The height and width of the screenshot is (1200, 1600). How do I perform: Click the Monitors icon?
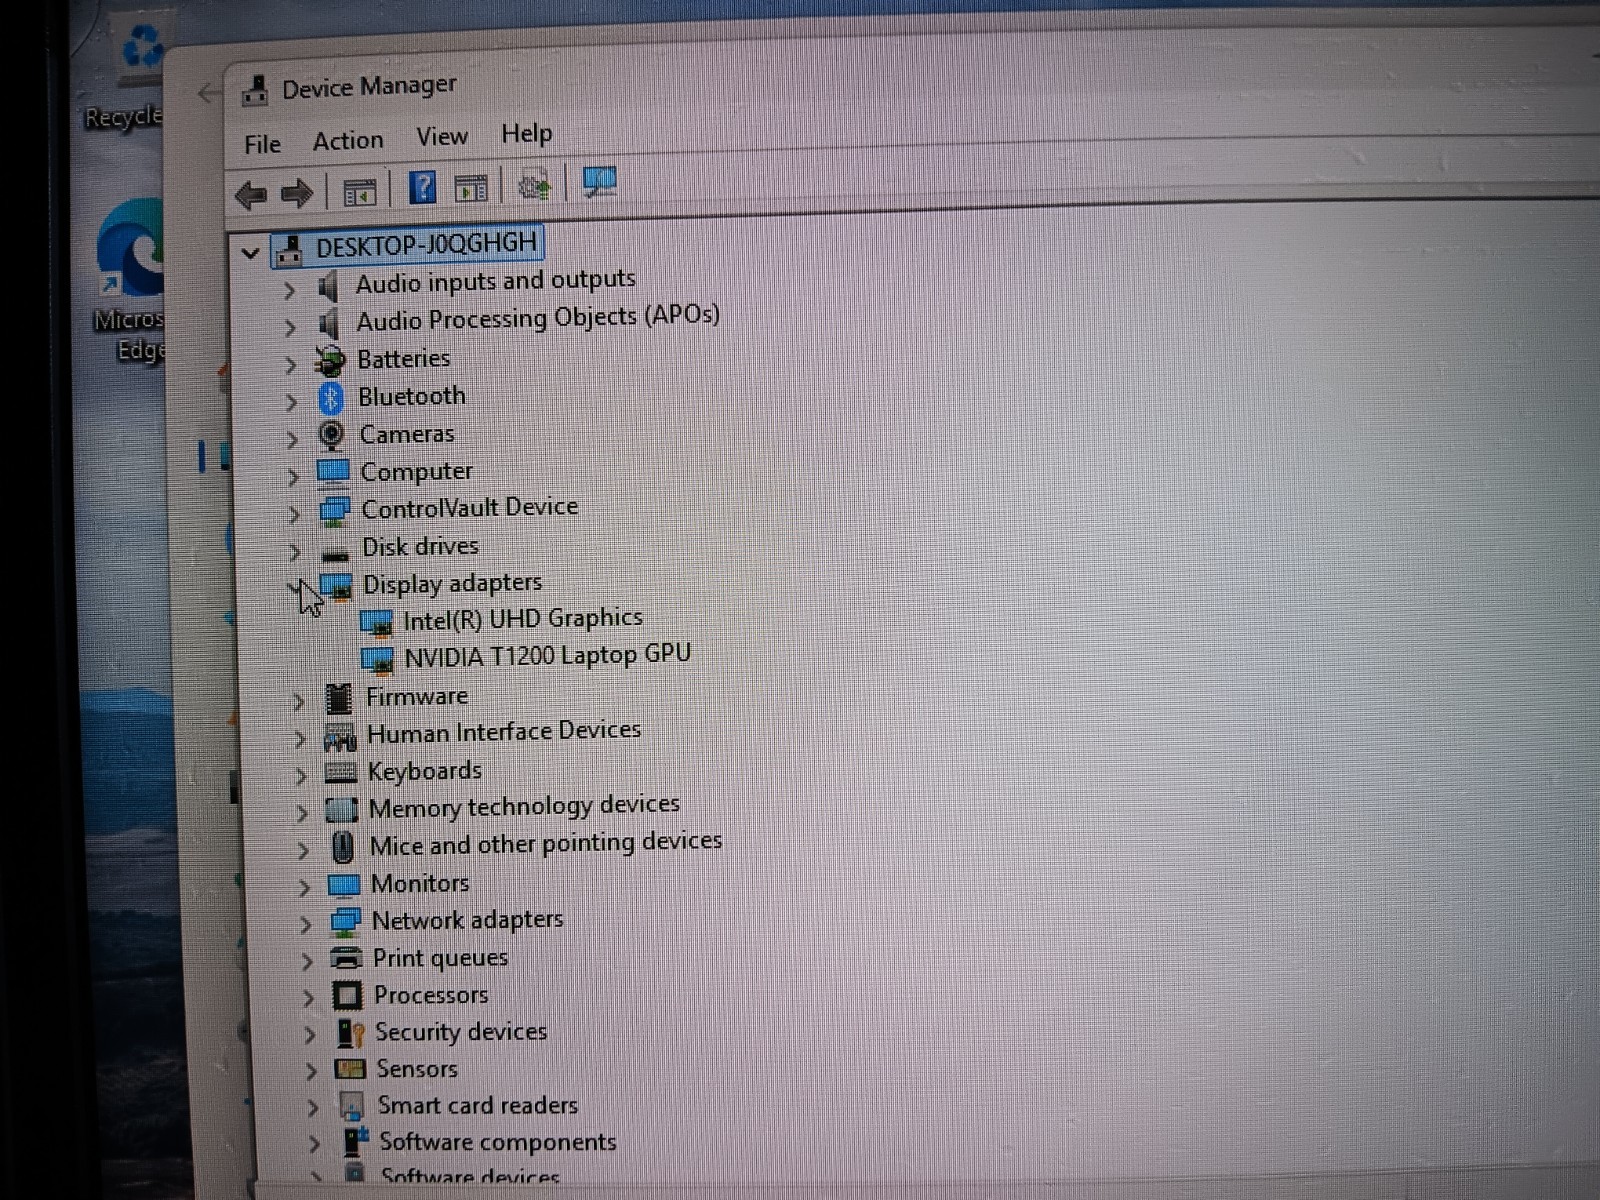pyautogui.click(x=344, y=885)
